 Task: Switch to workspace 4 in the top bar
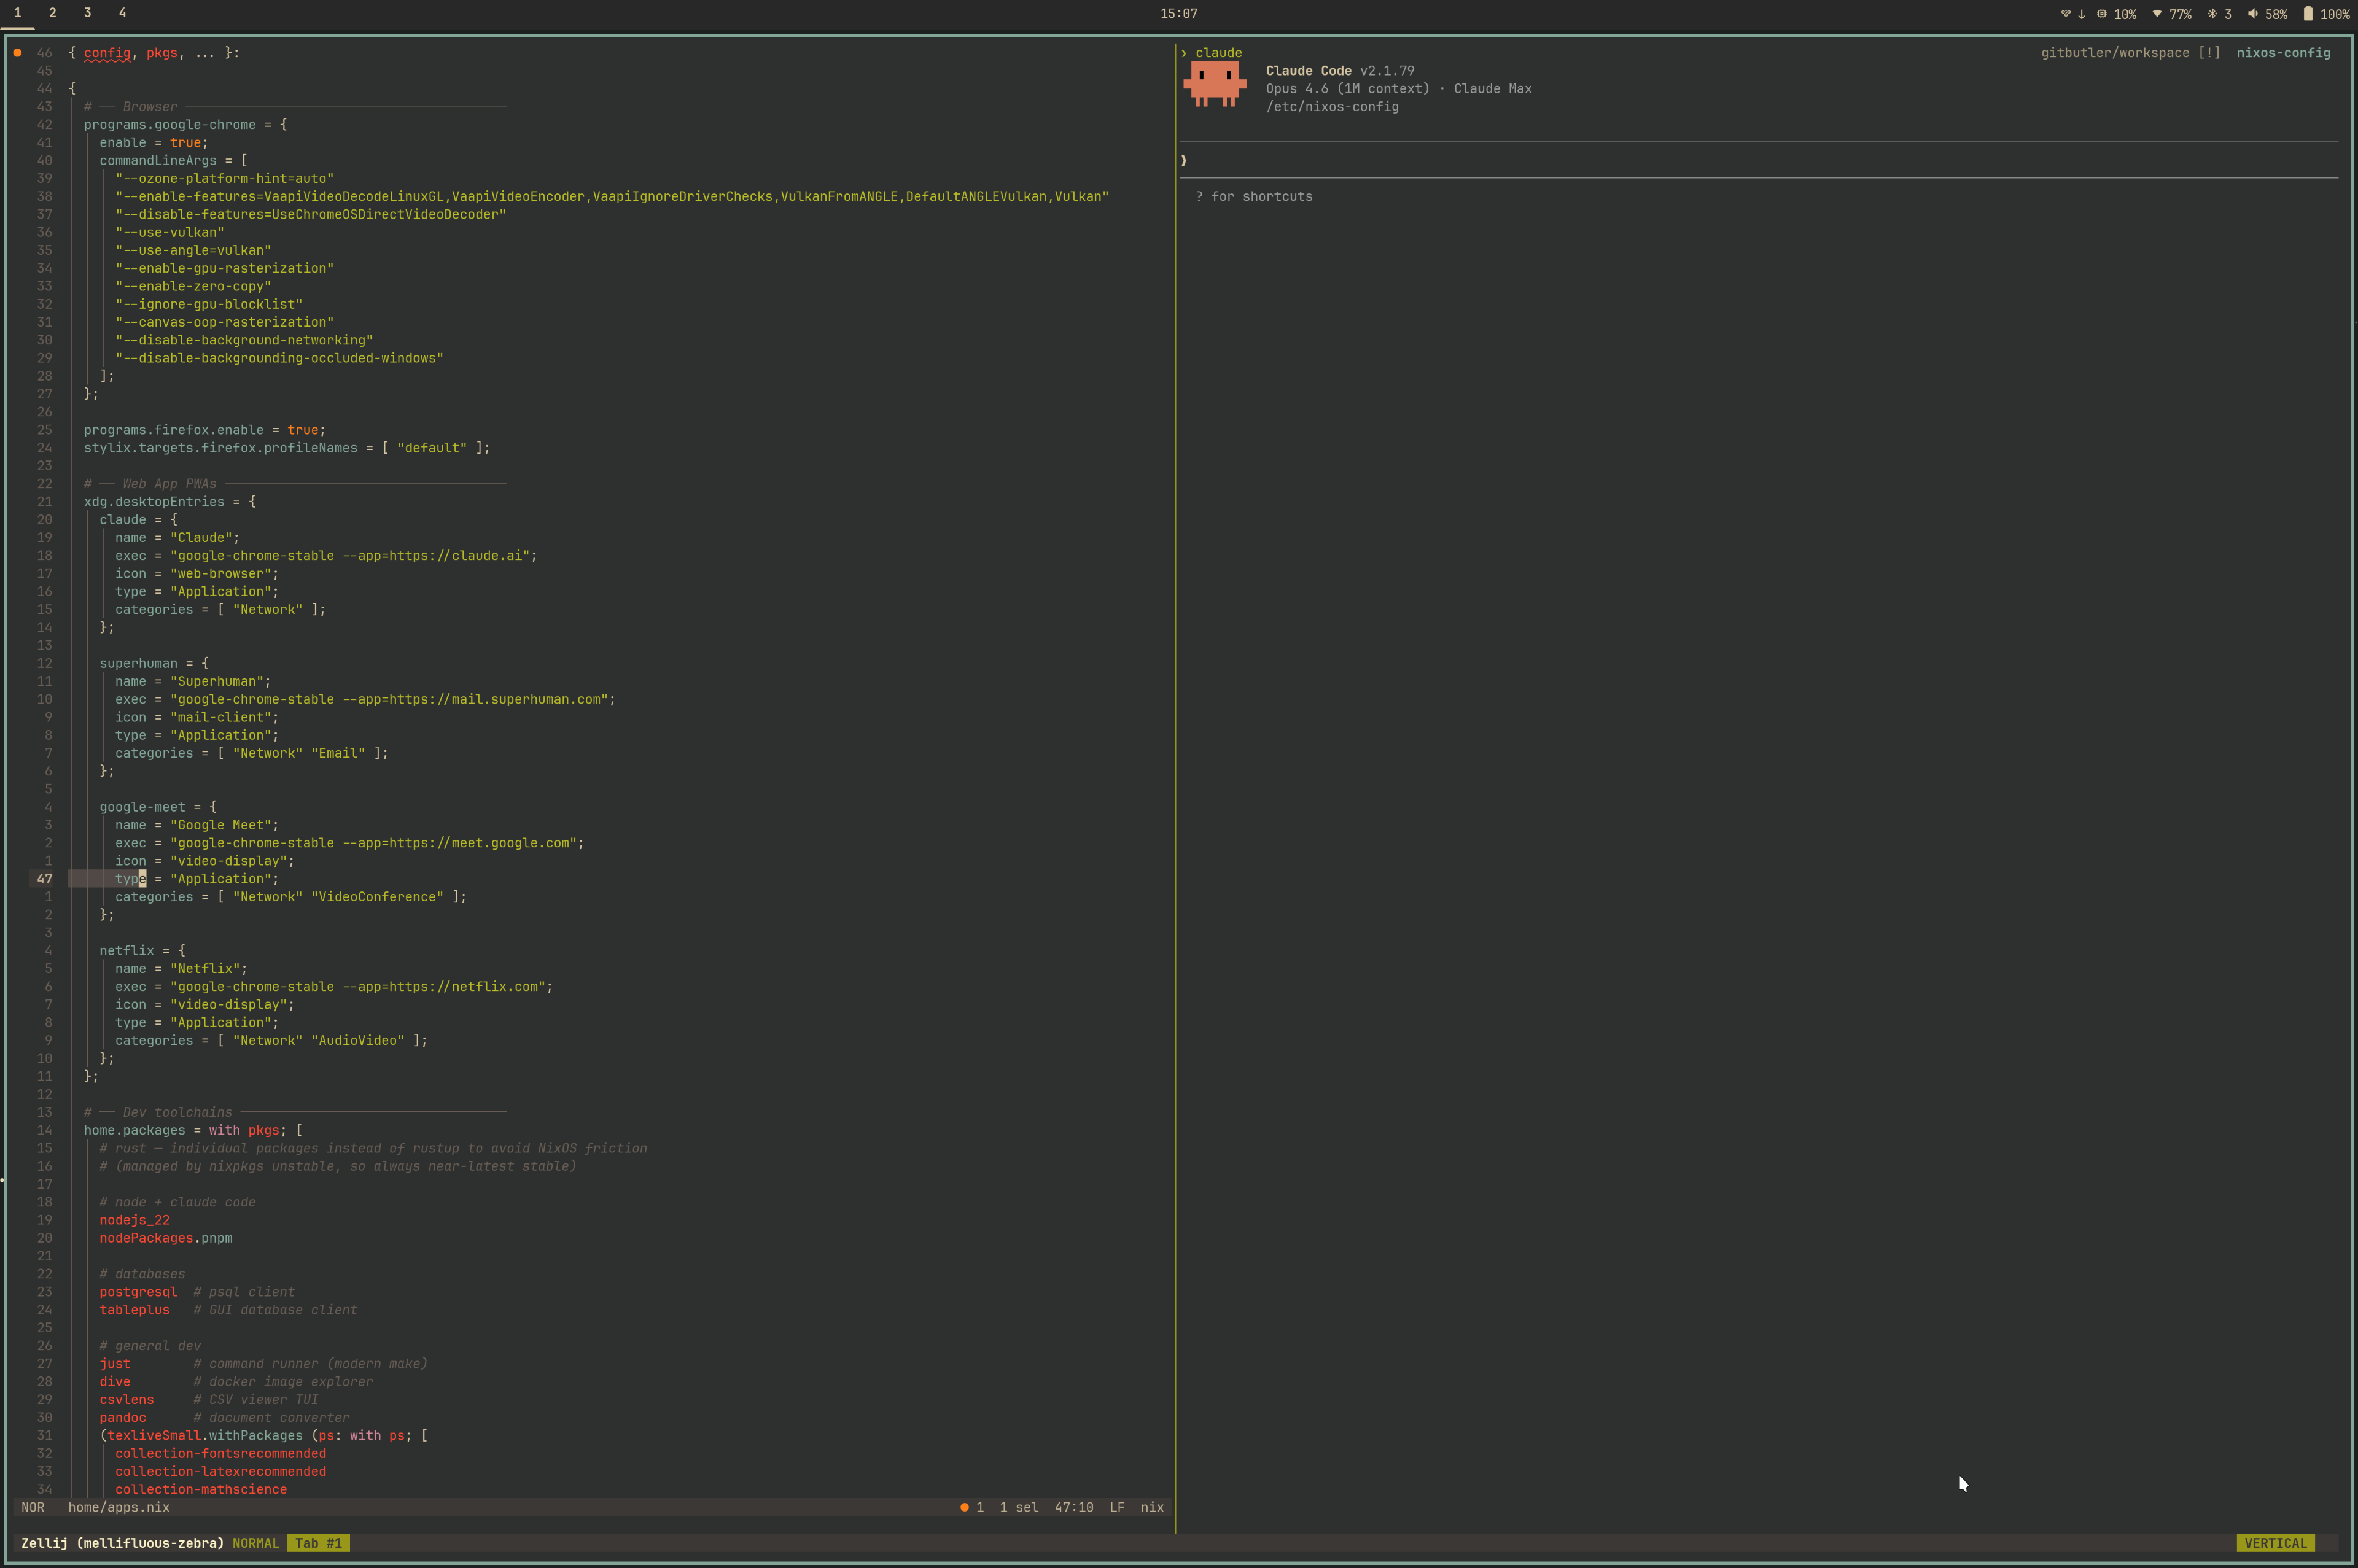[x=122, y=13]
